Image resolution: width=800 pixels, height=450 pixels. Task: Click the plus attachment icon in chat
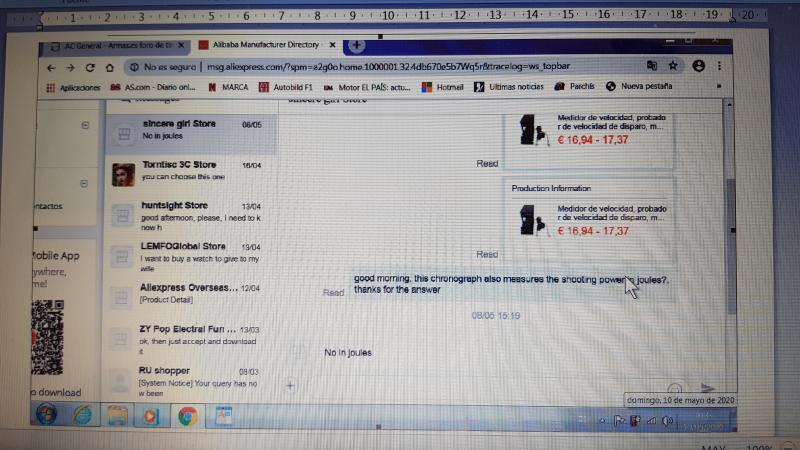pos(290,384)
